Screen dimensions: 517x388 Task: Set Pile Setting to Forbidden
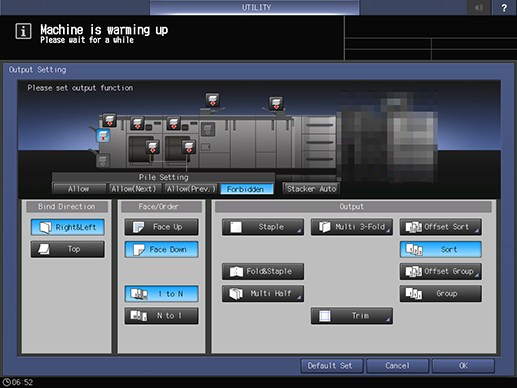pos(246,189)
